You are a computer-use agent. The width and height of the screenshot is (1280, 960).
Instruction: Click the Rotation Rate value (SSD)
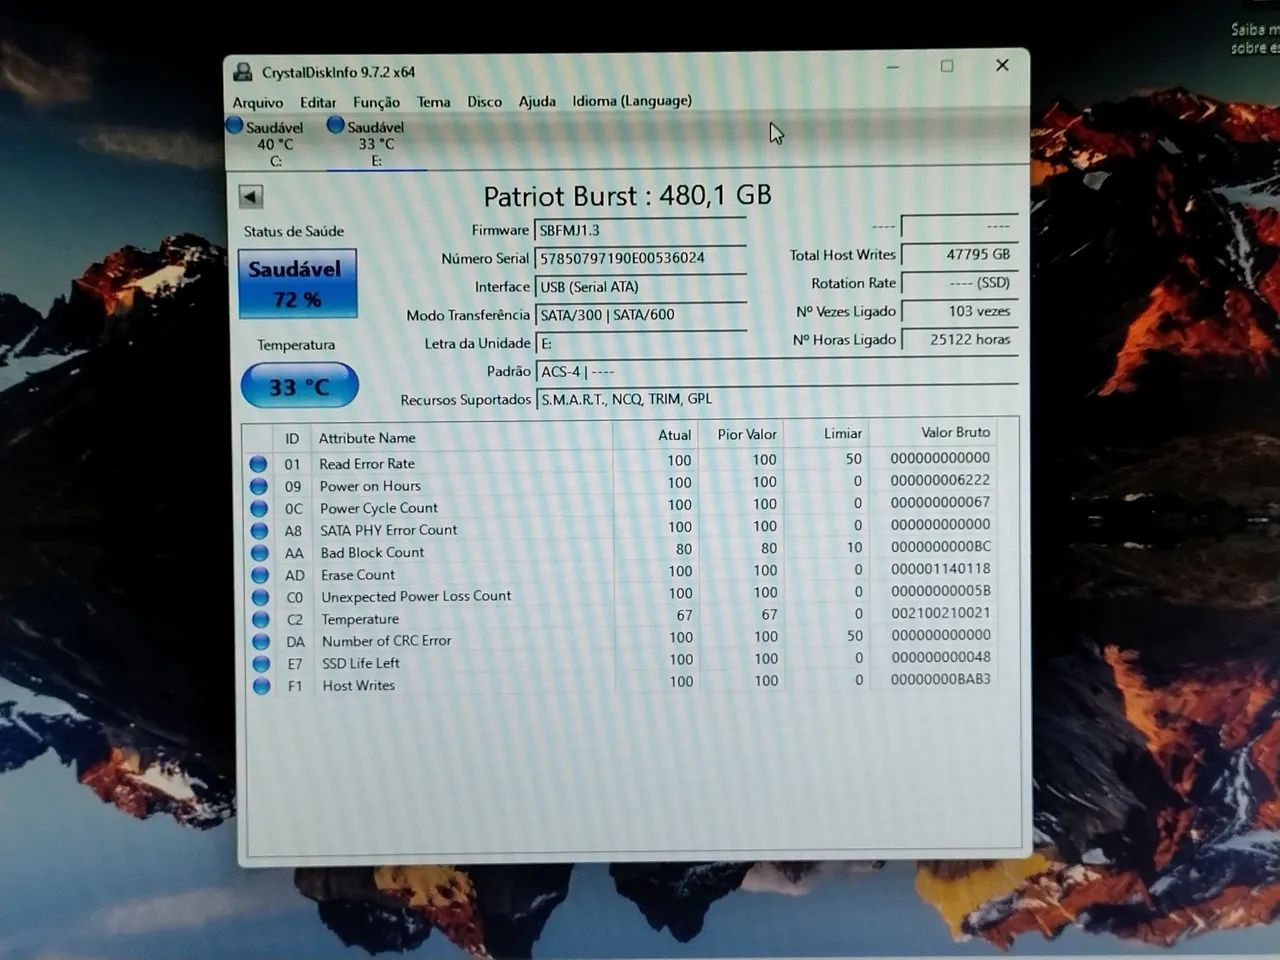click(959, 283)
